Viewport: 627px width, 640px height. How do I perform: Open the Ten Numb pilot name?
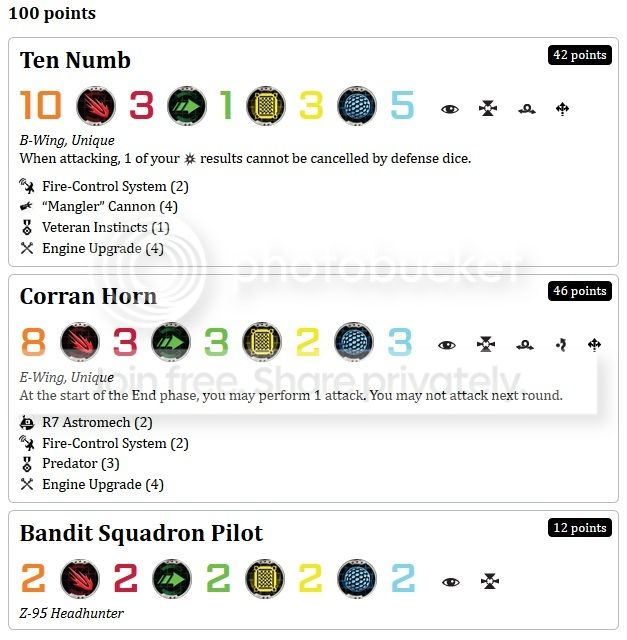76,60
